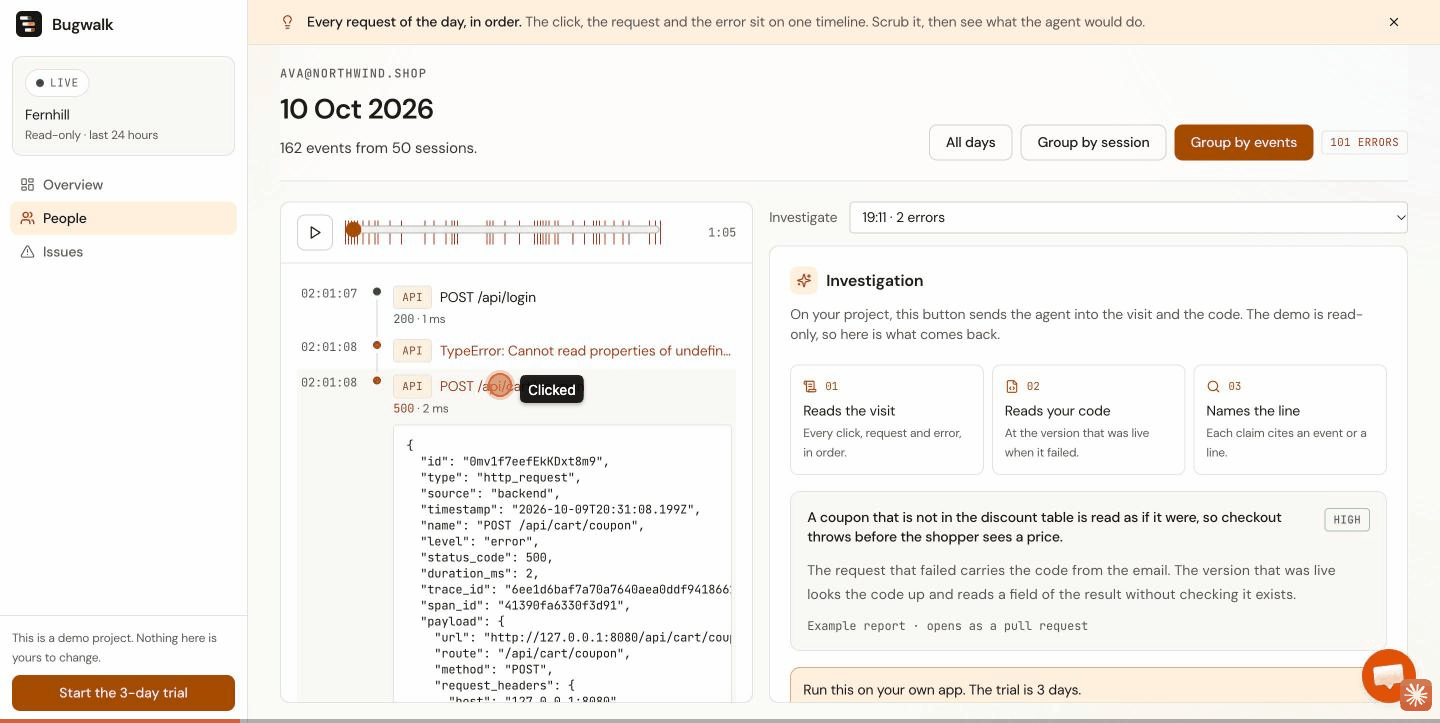This screenshot has width=1440, height=723.
Task: Click the Fernhill project card
Action: click(x=123, y=106)
